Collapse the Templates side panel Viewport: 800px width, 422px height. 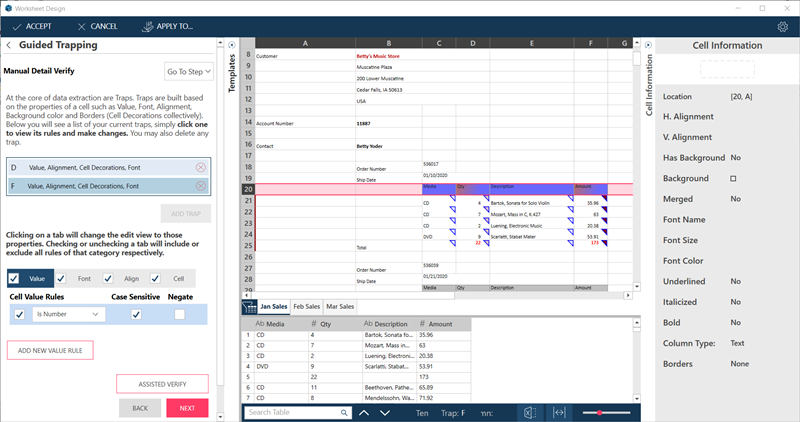tap(232, 45)
